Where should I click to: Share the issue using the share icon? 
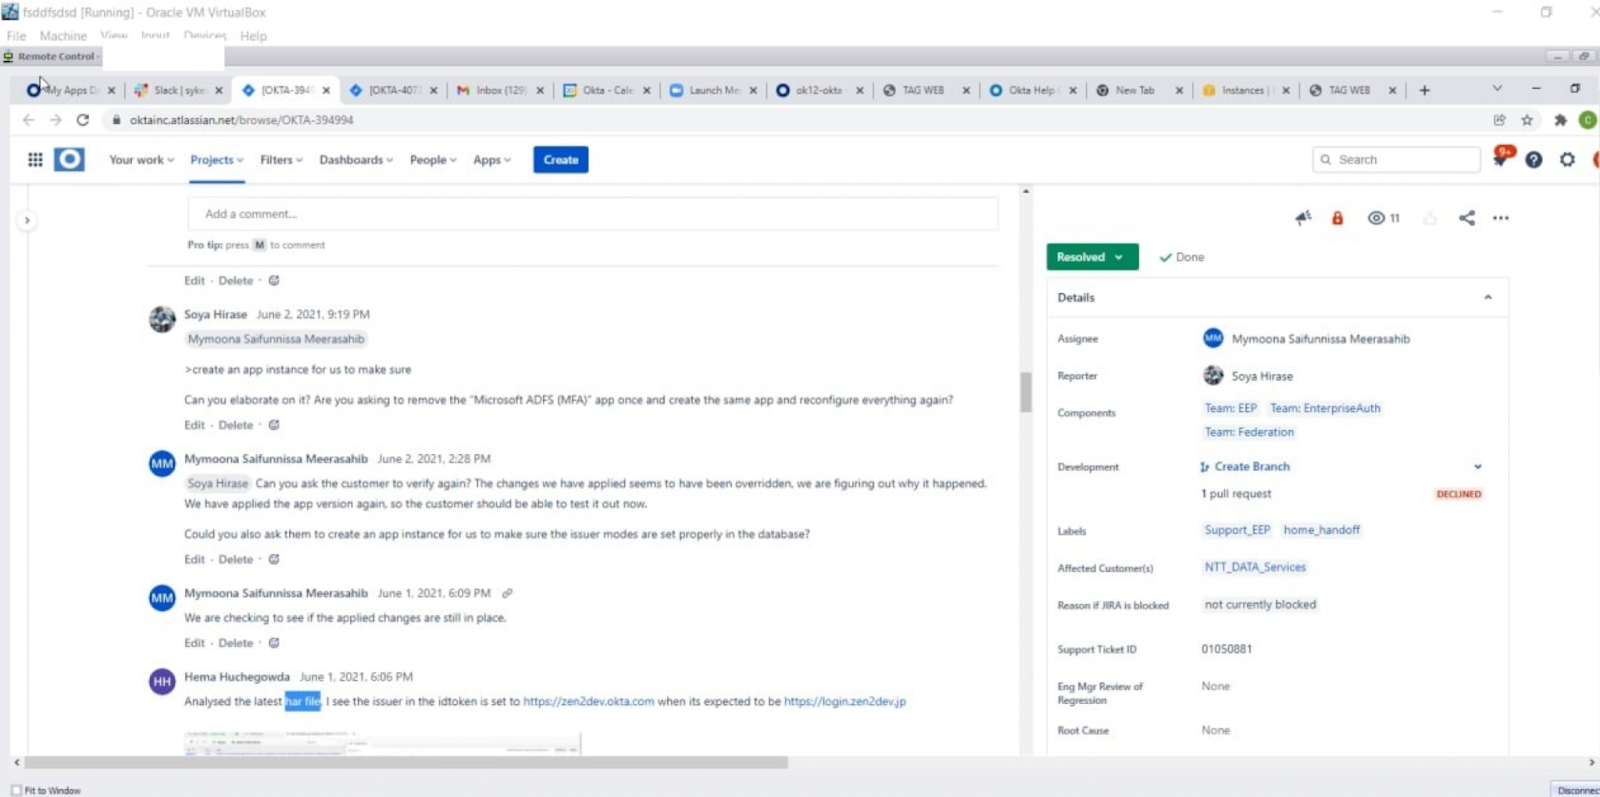1466,218
